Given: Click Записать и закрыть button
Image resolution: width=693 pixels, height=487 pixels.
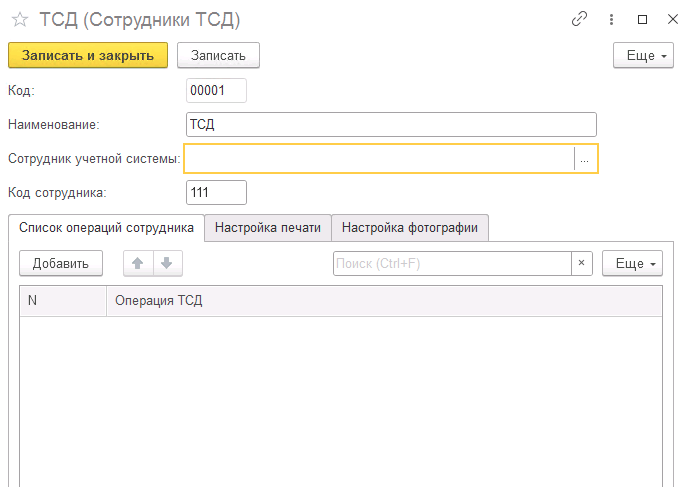Looking at the screenshot, I should pos(88,55).
